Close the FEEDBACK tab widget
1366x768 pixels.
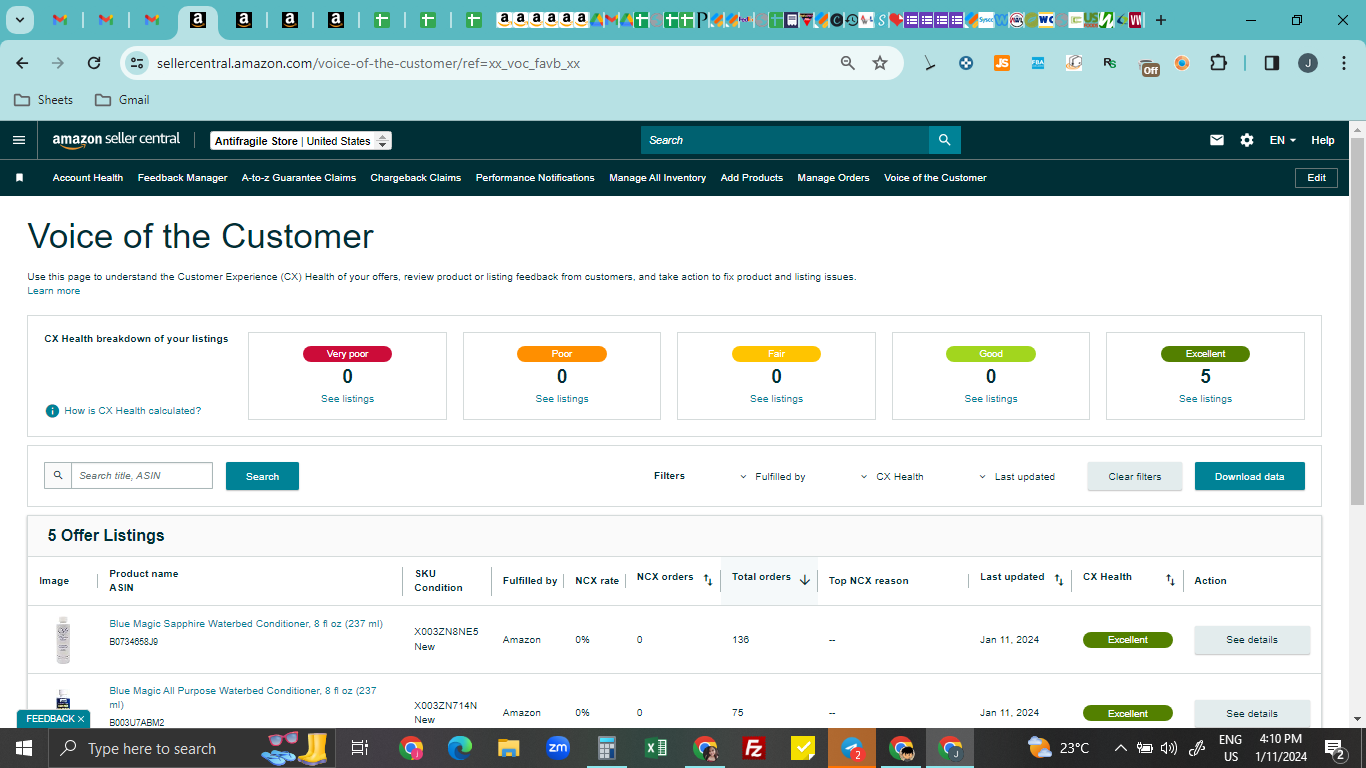point(81,719)
